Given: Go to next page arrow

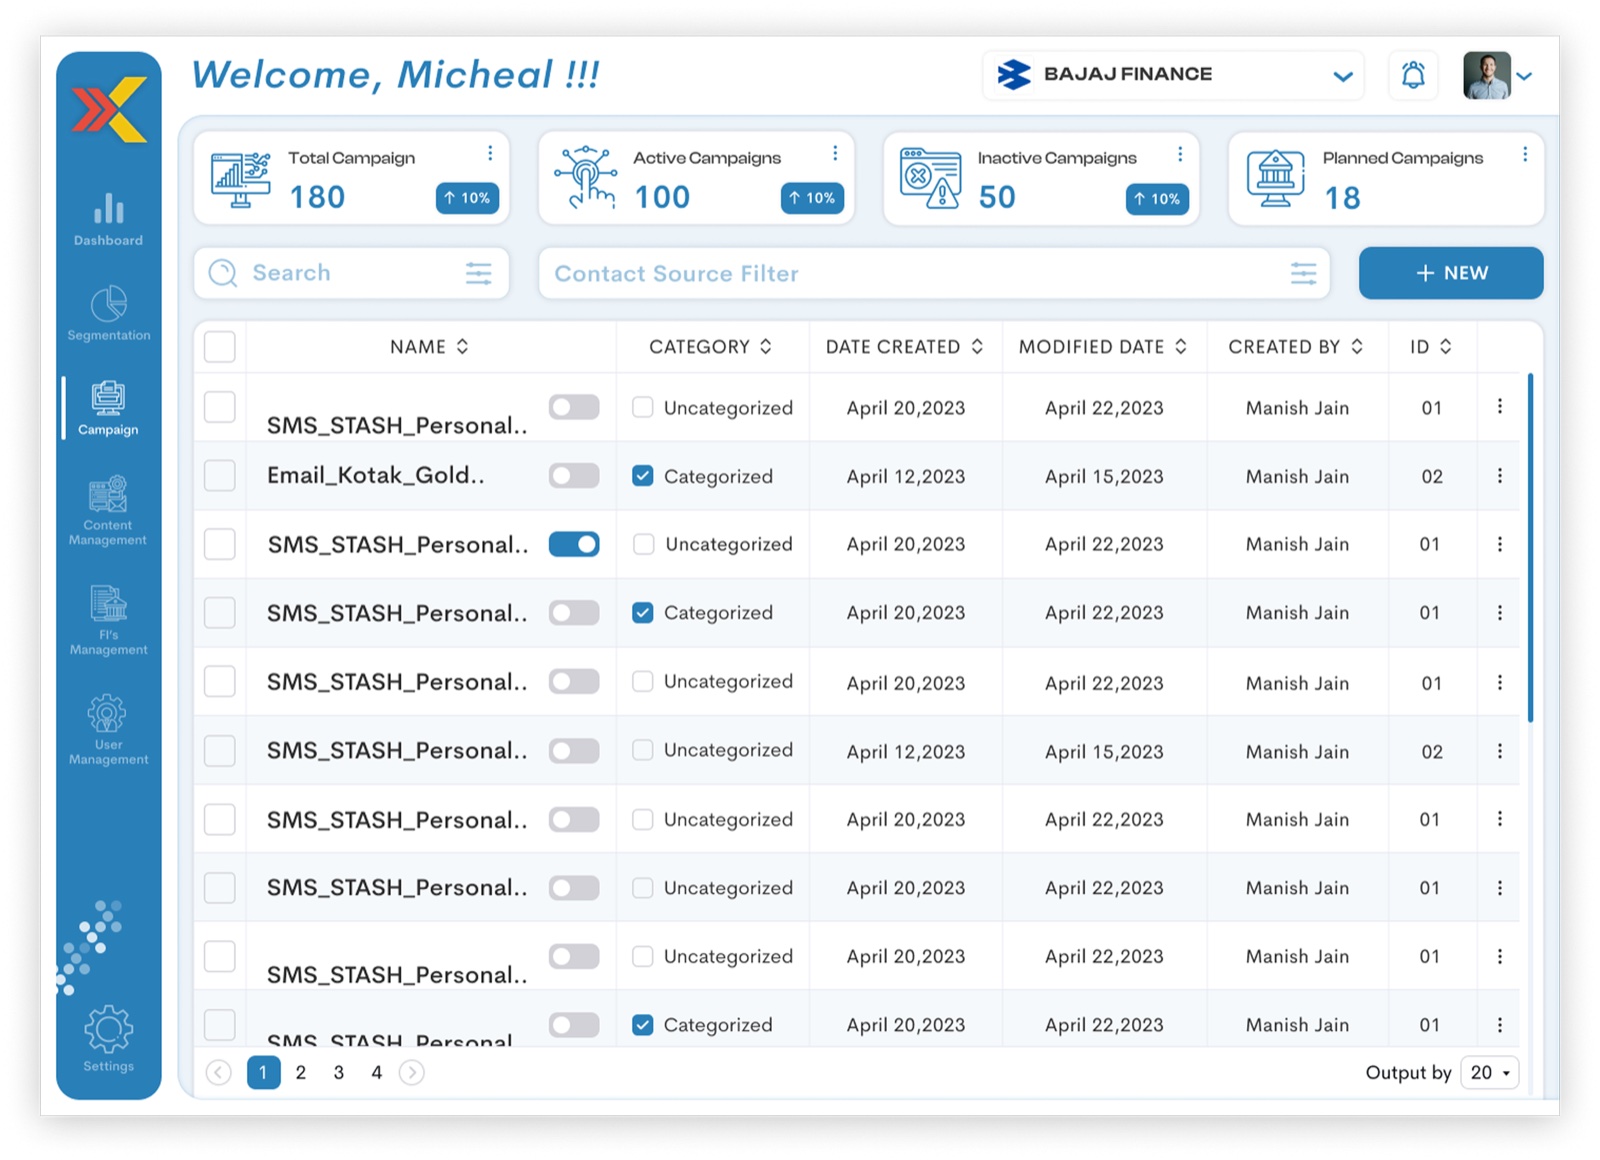Looking at the screenshot, I should [x=411, y=1072].
